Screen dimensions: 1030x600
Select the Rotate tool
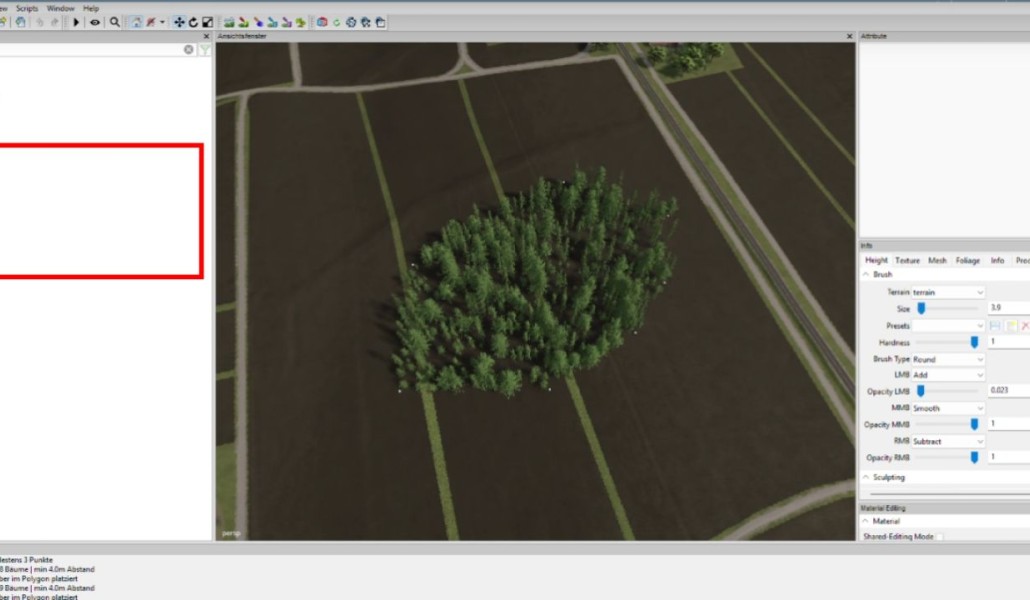(x=193, y=22)
